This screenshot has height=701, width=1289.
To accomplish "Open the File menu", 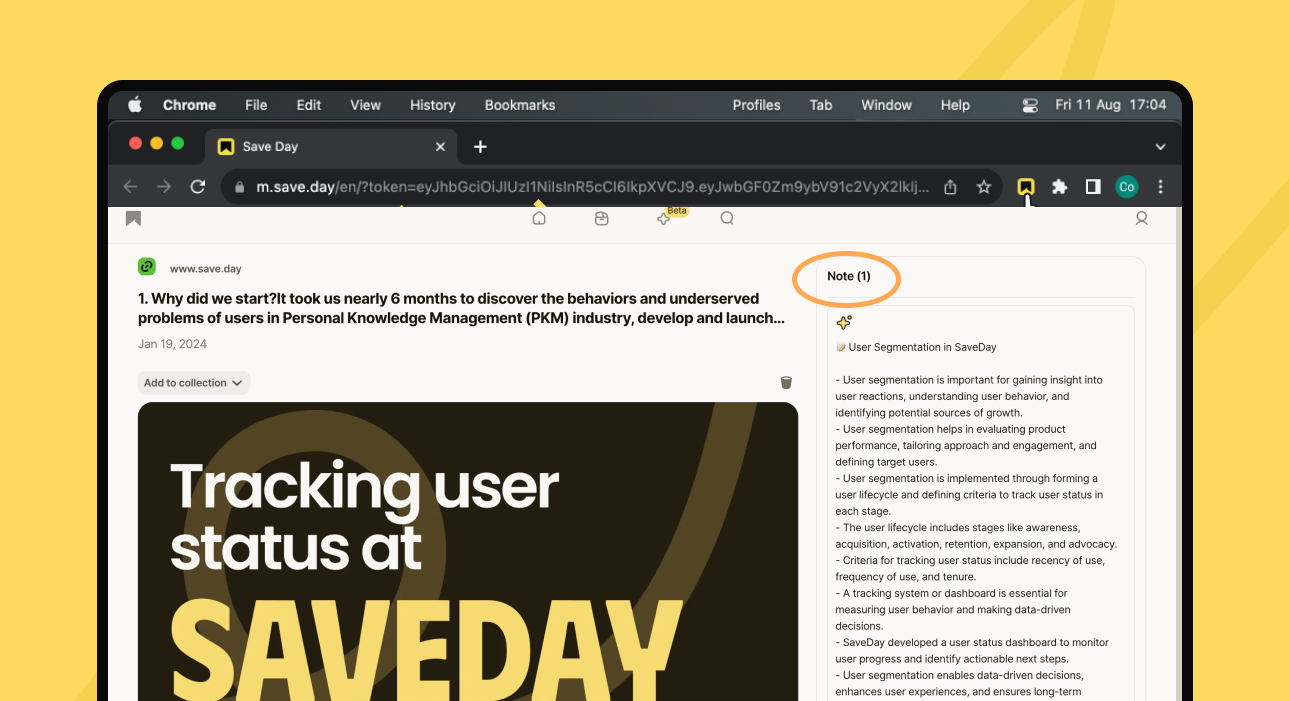I will (x=256, y=105).
